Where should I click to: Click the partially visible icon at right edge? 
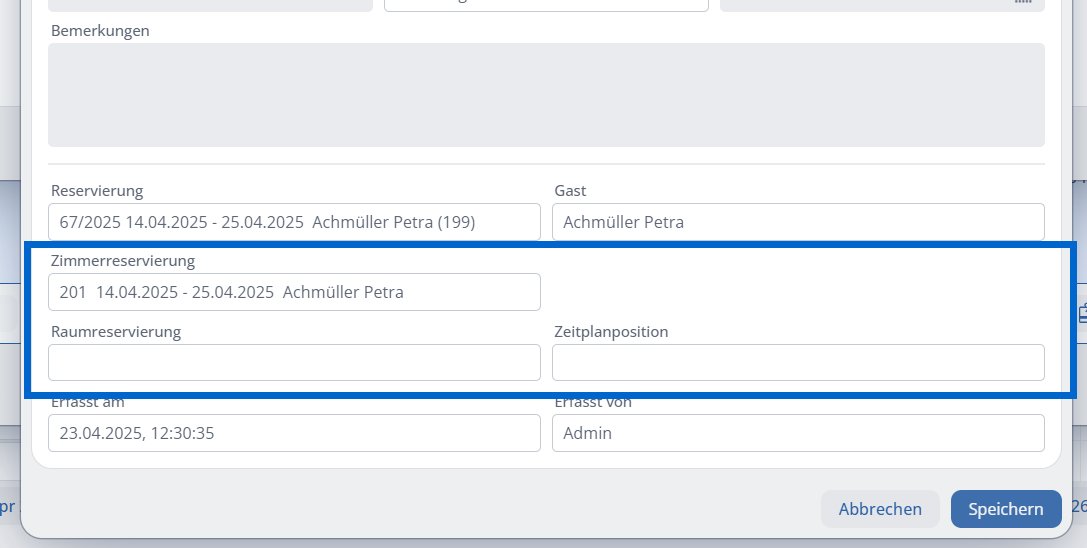click(1082, 313)
